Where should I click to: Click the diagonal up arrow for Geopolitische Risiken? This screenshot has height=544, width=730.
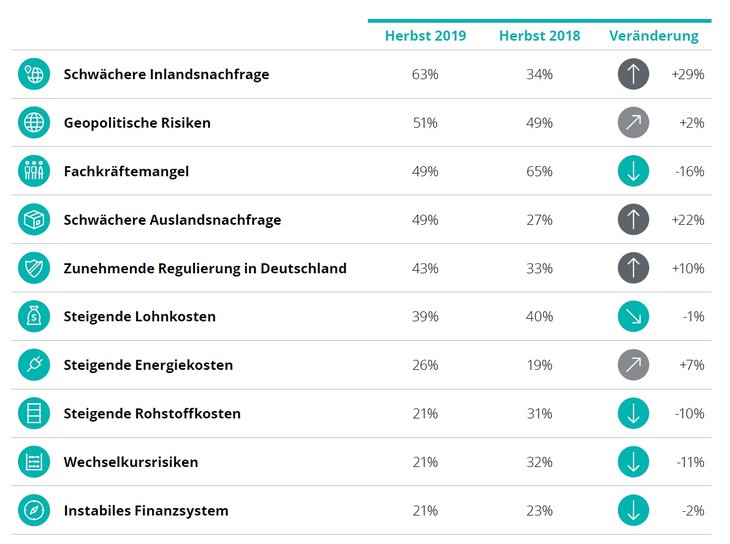[x=633, y=123]
